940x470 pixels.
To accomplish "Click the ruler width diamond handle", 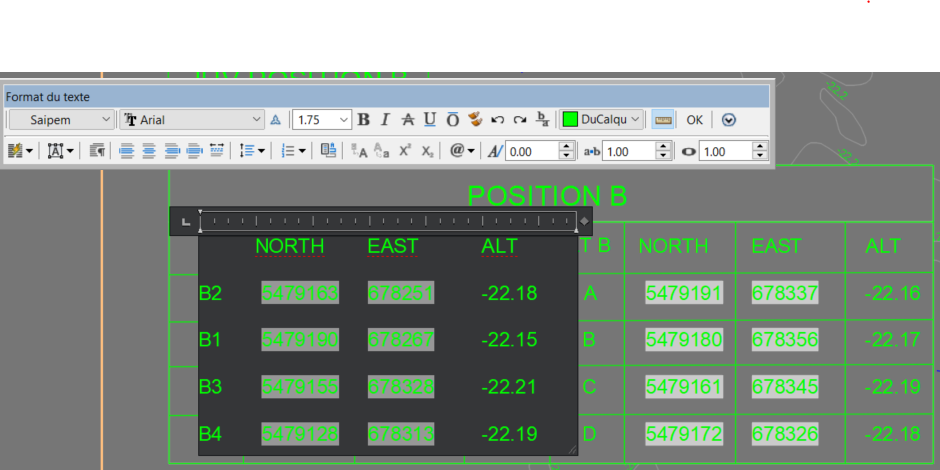I will coord(585,221).
